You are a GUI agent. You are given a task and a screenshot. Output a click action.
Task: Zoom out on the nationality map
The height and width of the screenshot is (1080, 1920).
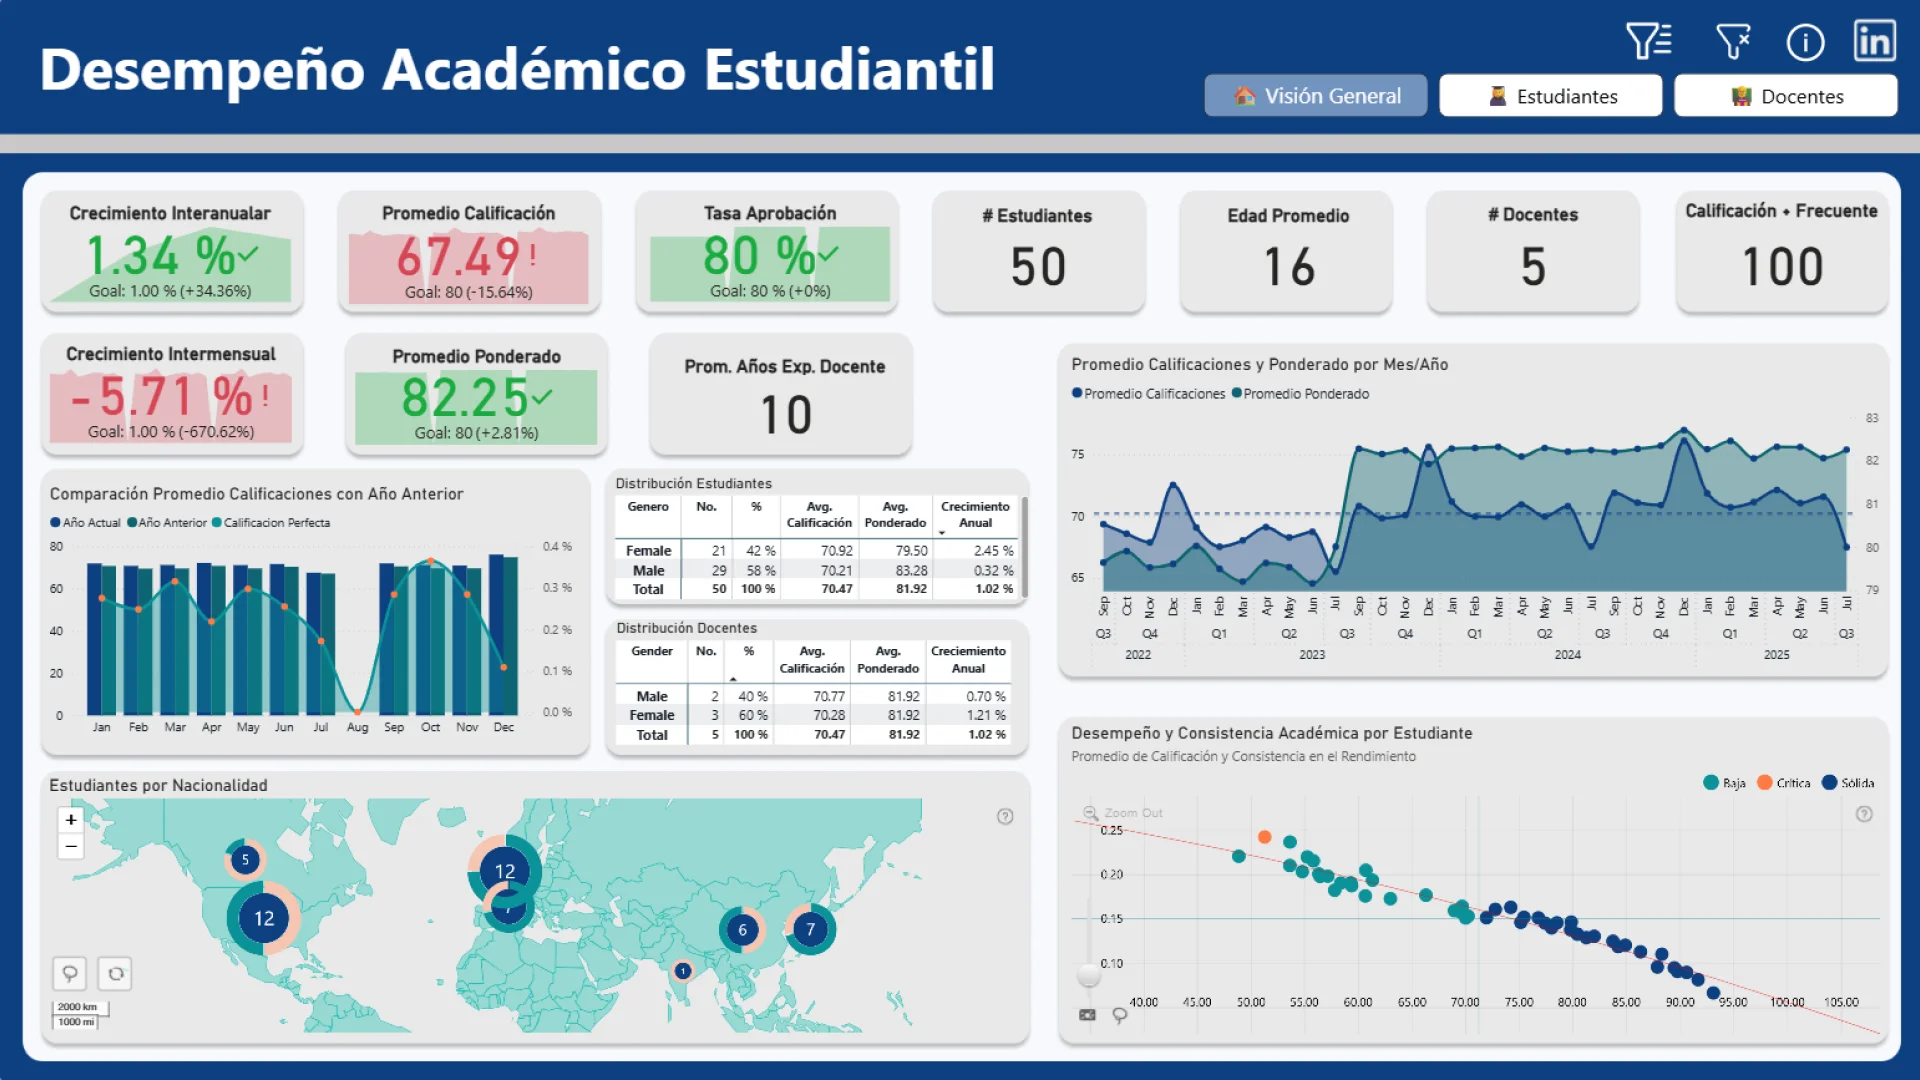(71, 846)
